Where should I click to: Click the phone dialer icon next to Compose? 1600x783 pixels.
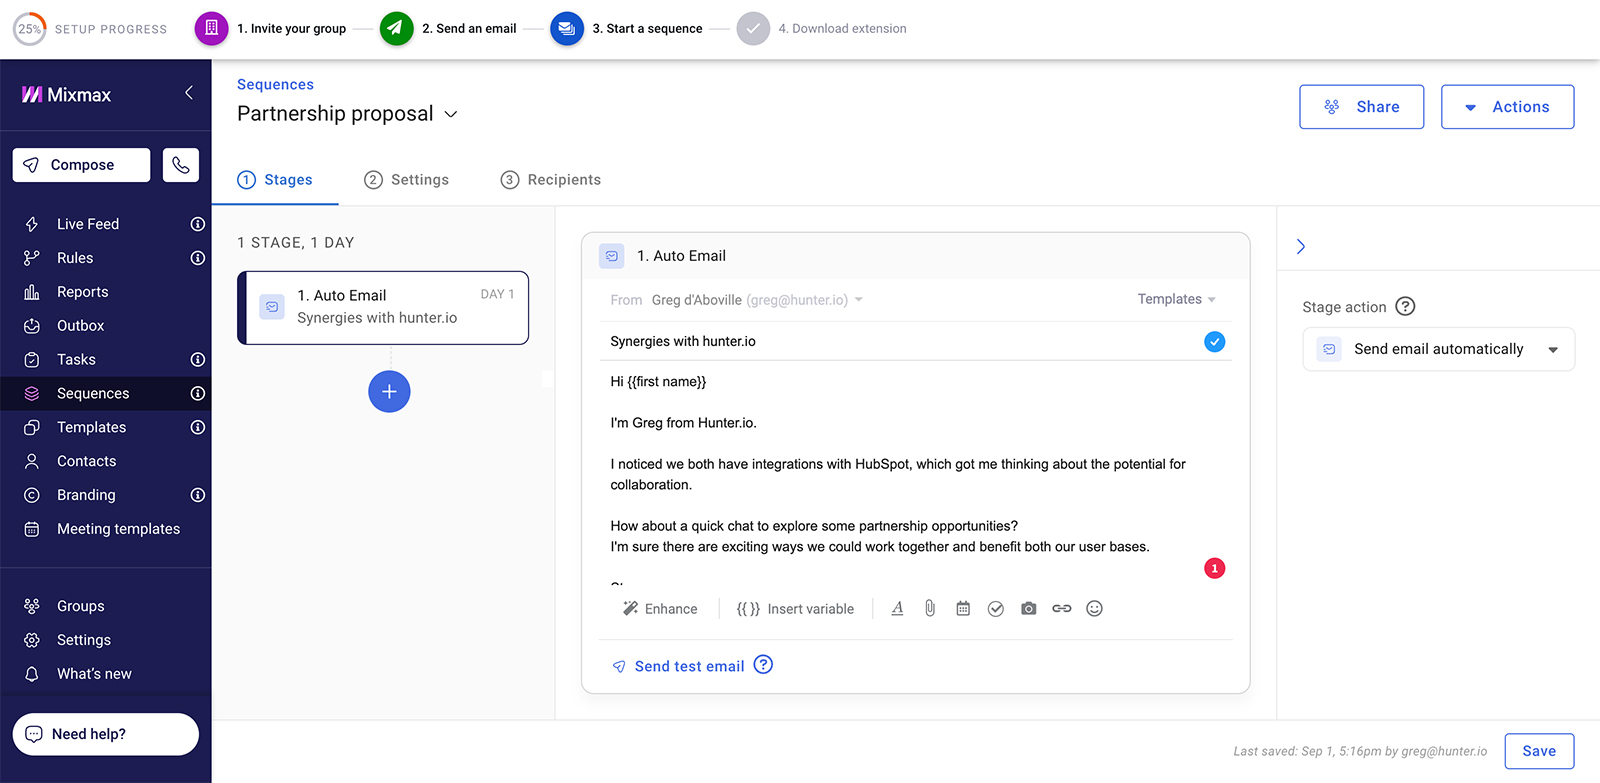181,165
